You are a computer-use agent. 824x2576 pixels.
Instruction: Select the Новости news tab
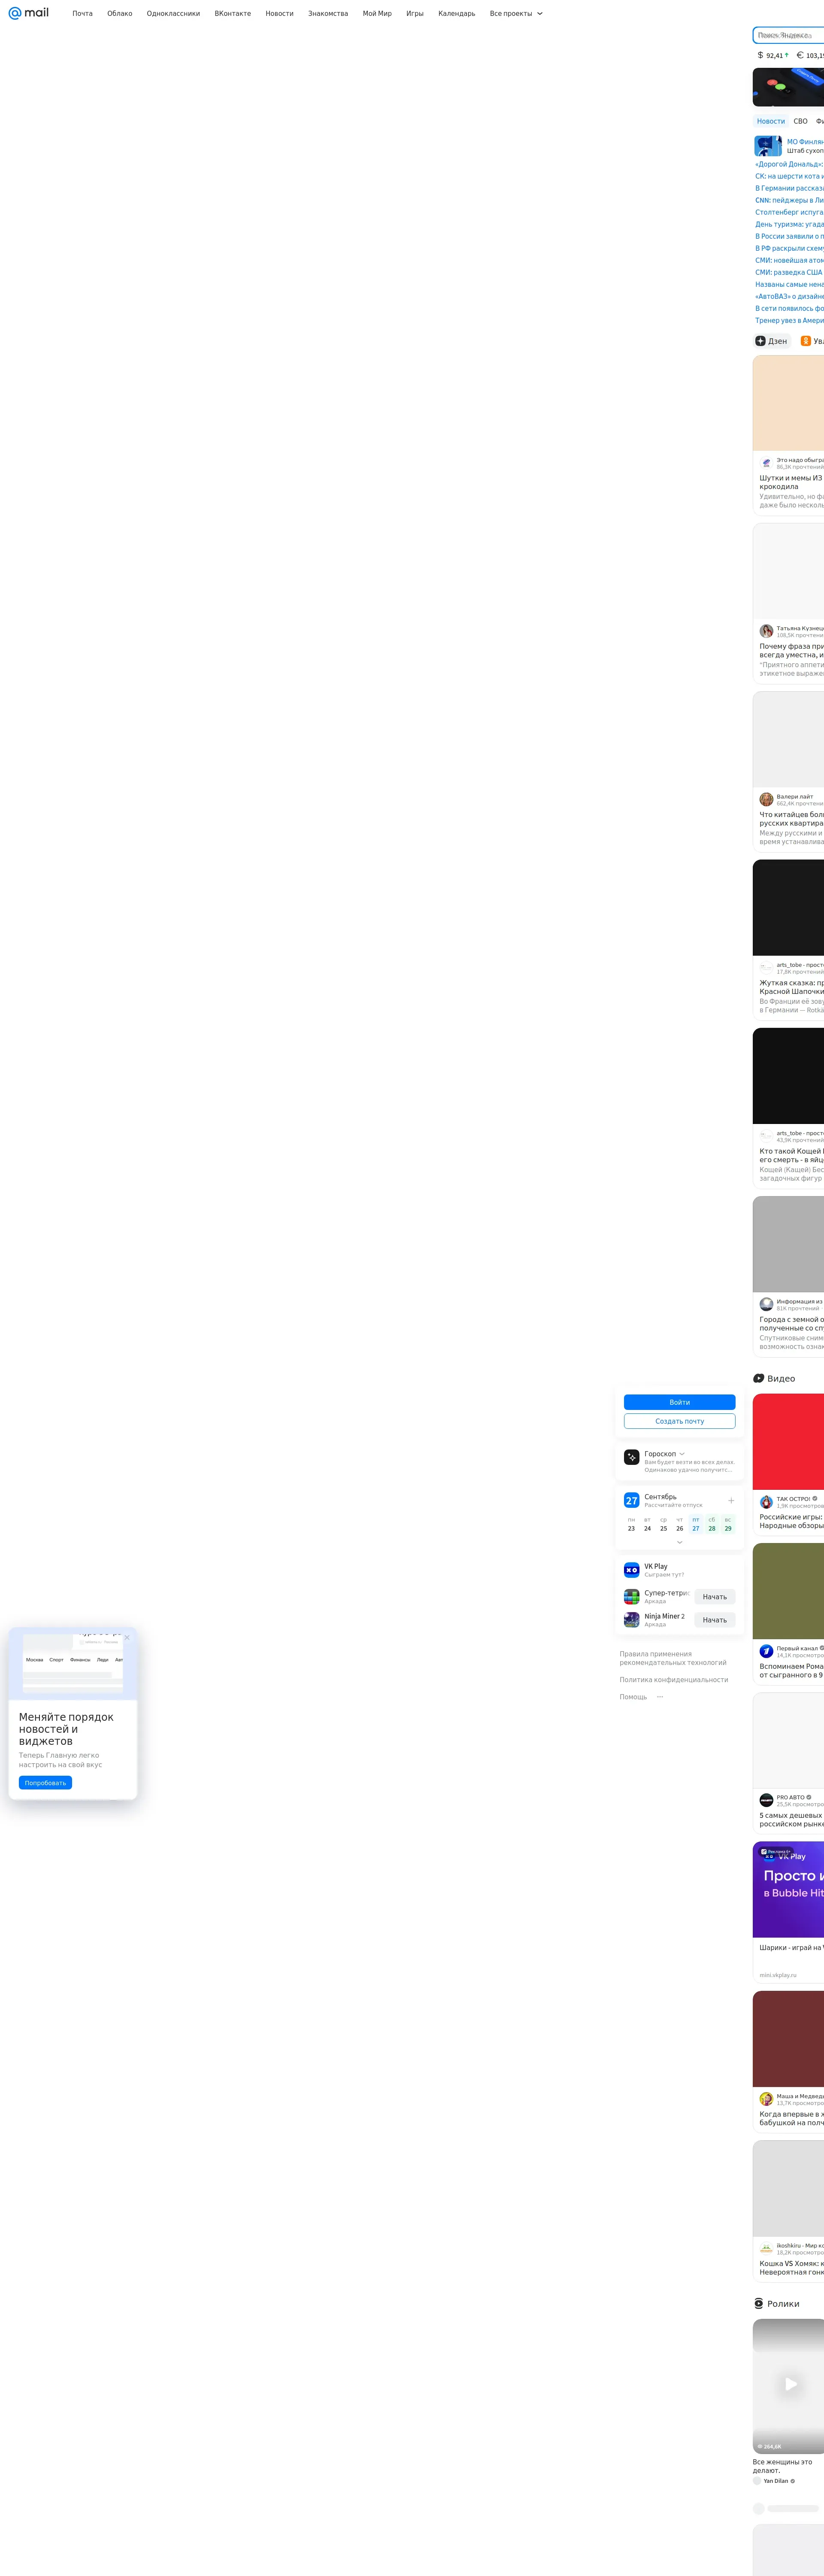tap(771, 121)
